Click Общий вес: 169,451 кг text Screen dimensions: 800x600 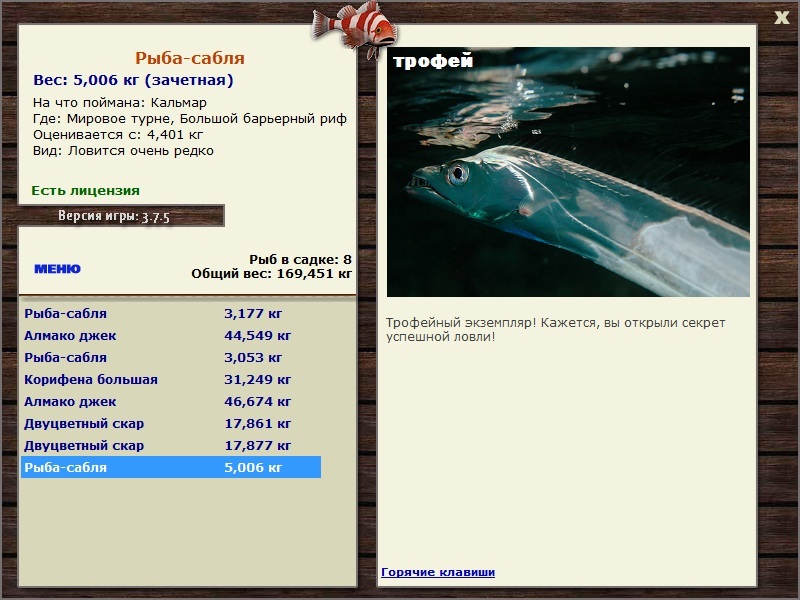[x=271, y=273]
